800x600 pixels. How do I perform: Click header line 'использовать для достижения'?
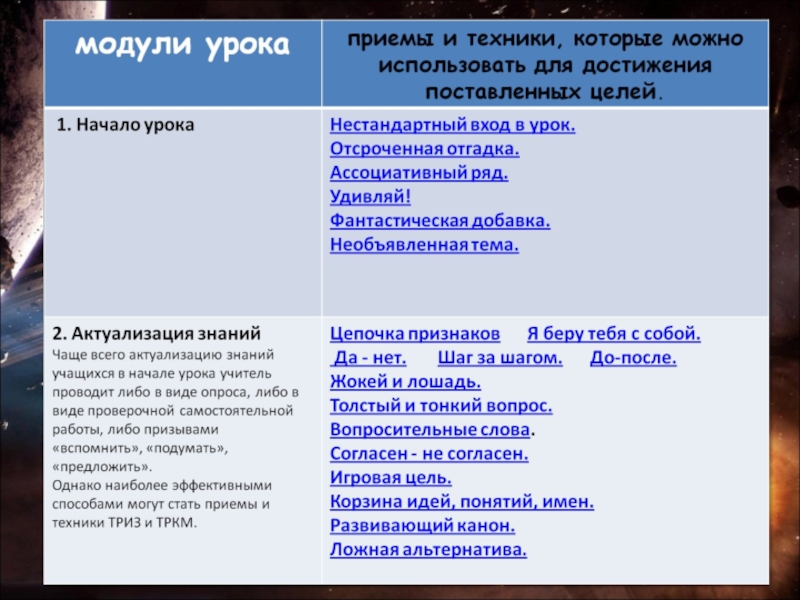[x=545, y=65]
